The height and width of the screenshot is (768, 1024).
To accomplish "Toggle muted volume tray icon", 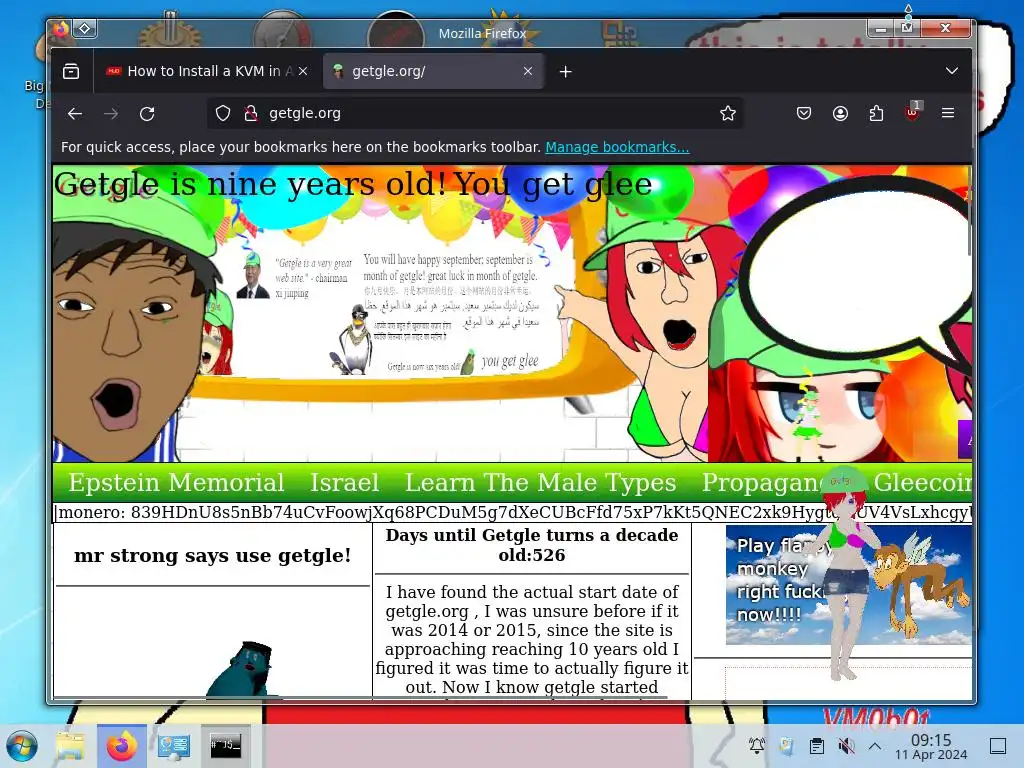I will 846,746.
